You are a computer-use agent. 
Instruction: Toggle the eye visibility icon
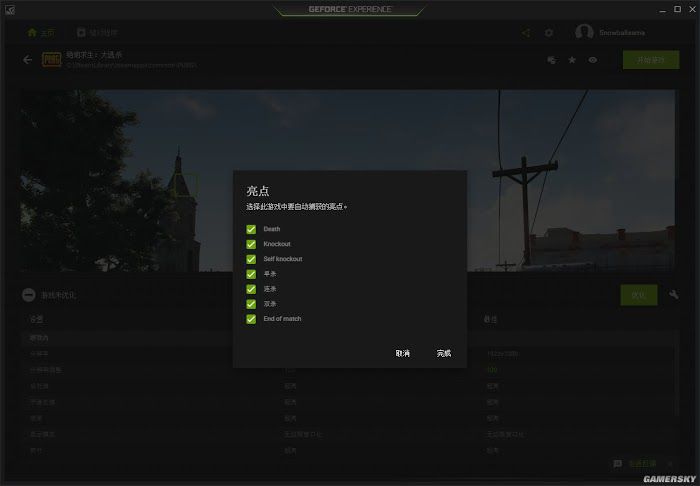pos(592,60)
